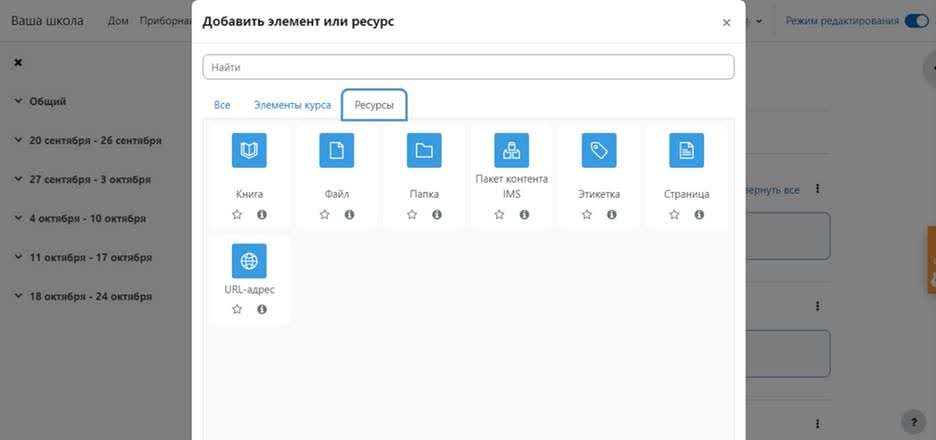
Task: Open the help question mark button
Action: click(914, 422)
